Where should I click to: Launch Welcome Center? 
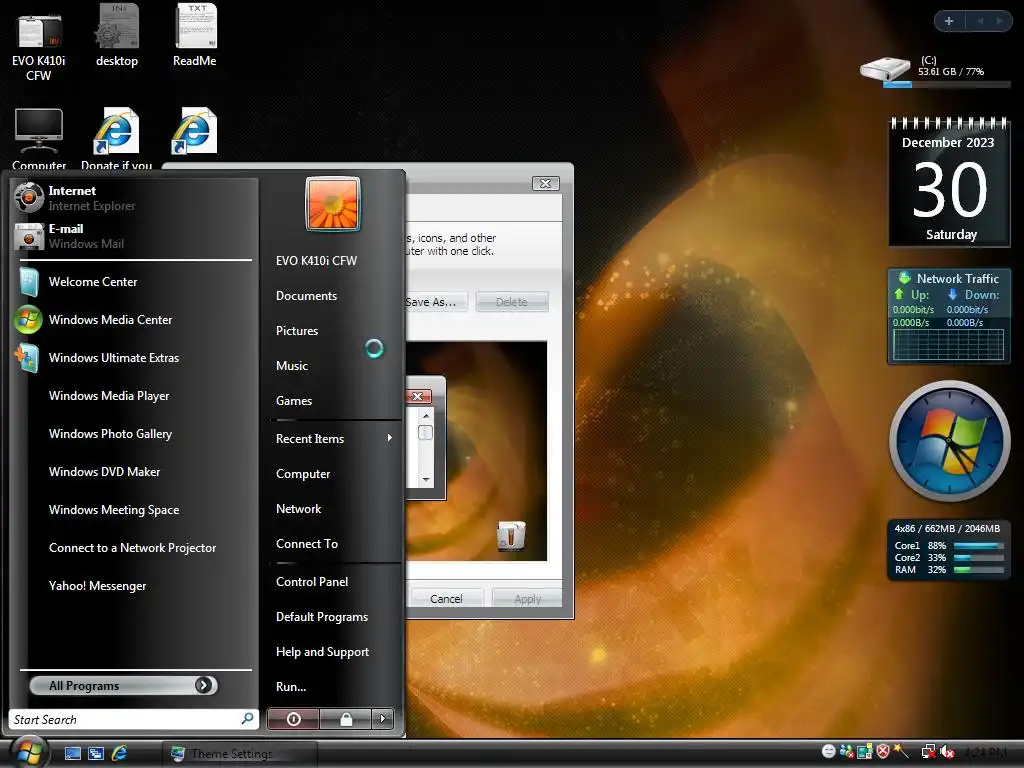pos(134,281)
